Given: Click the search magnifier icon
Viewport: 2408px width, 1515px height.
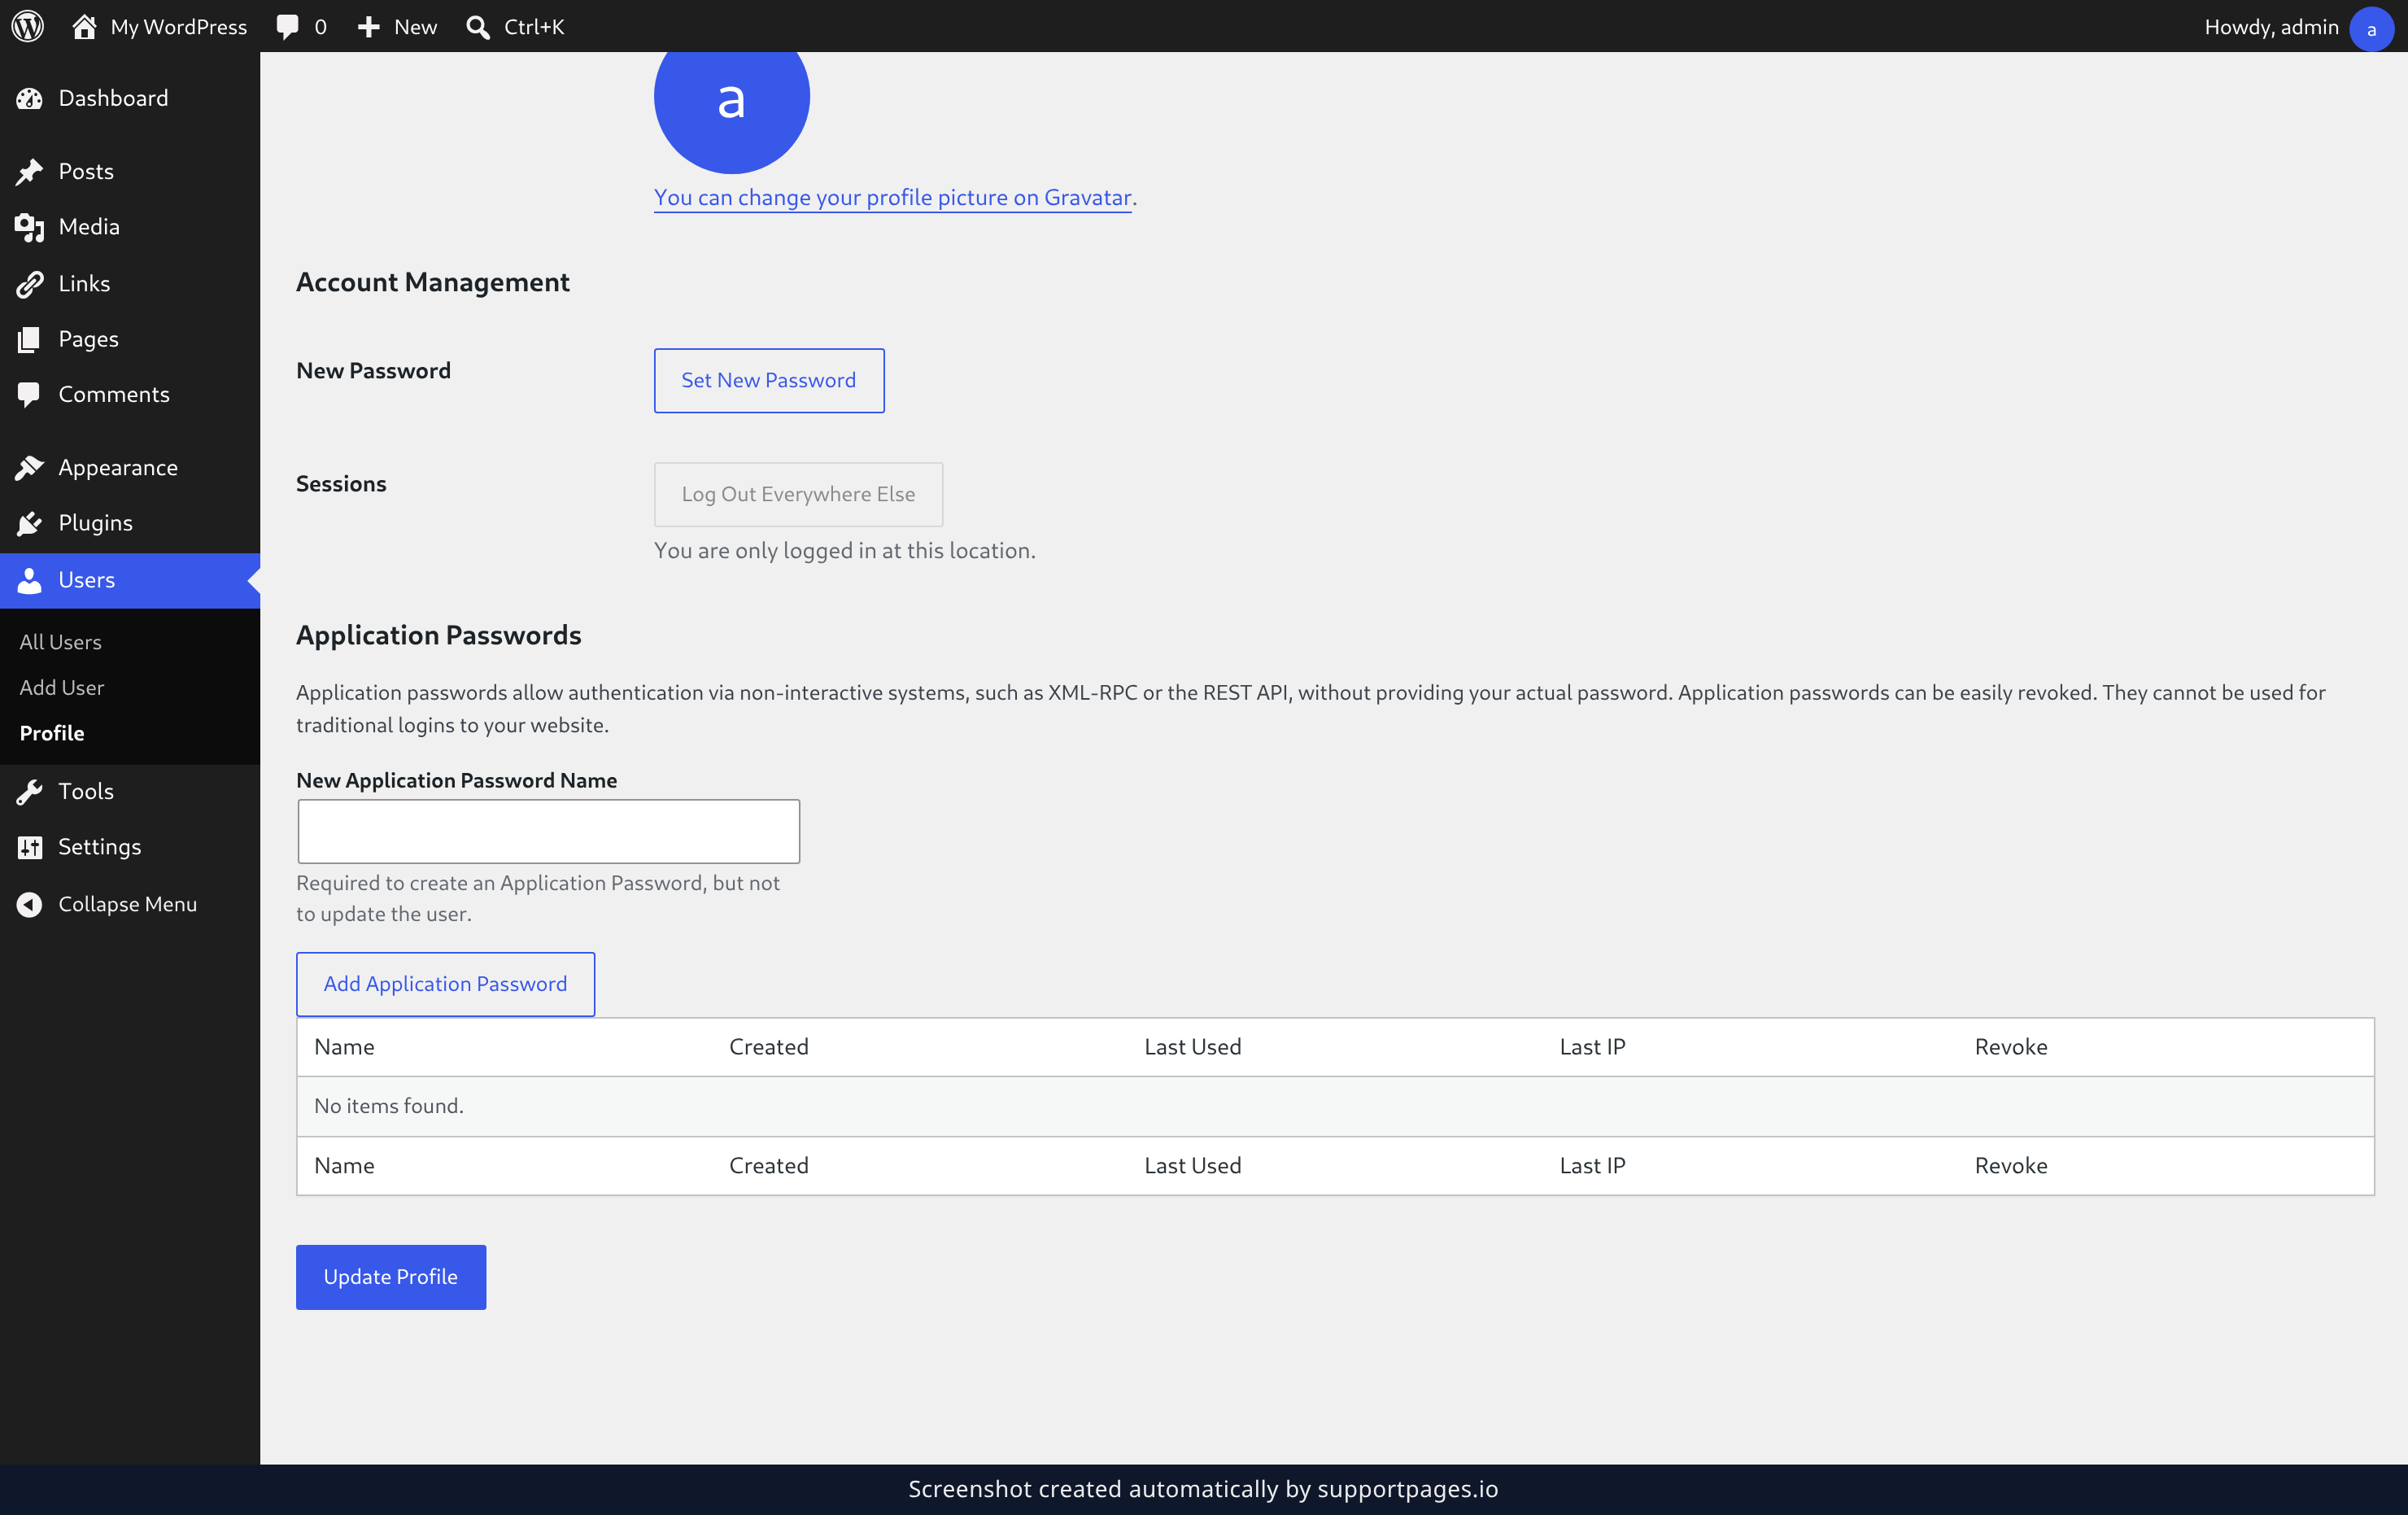Looking at the screenshot, I should [x=478, y=27].
